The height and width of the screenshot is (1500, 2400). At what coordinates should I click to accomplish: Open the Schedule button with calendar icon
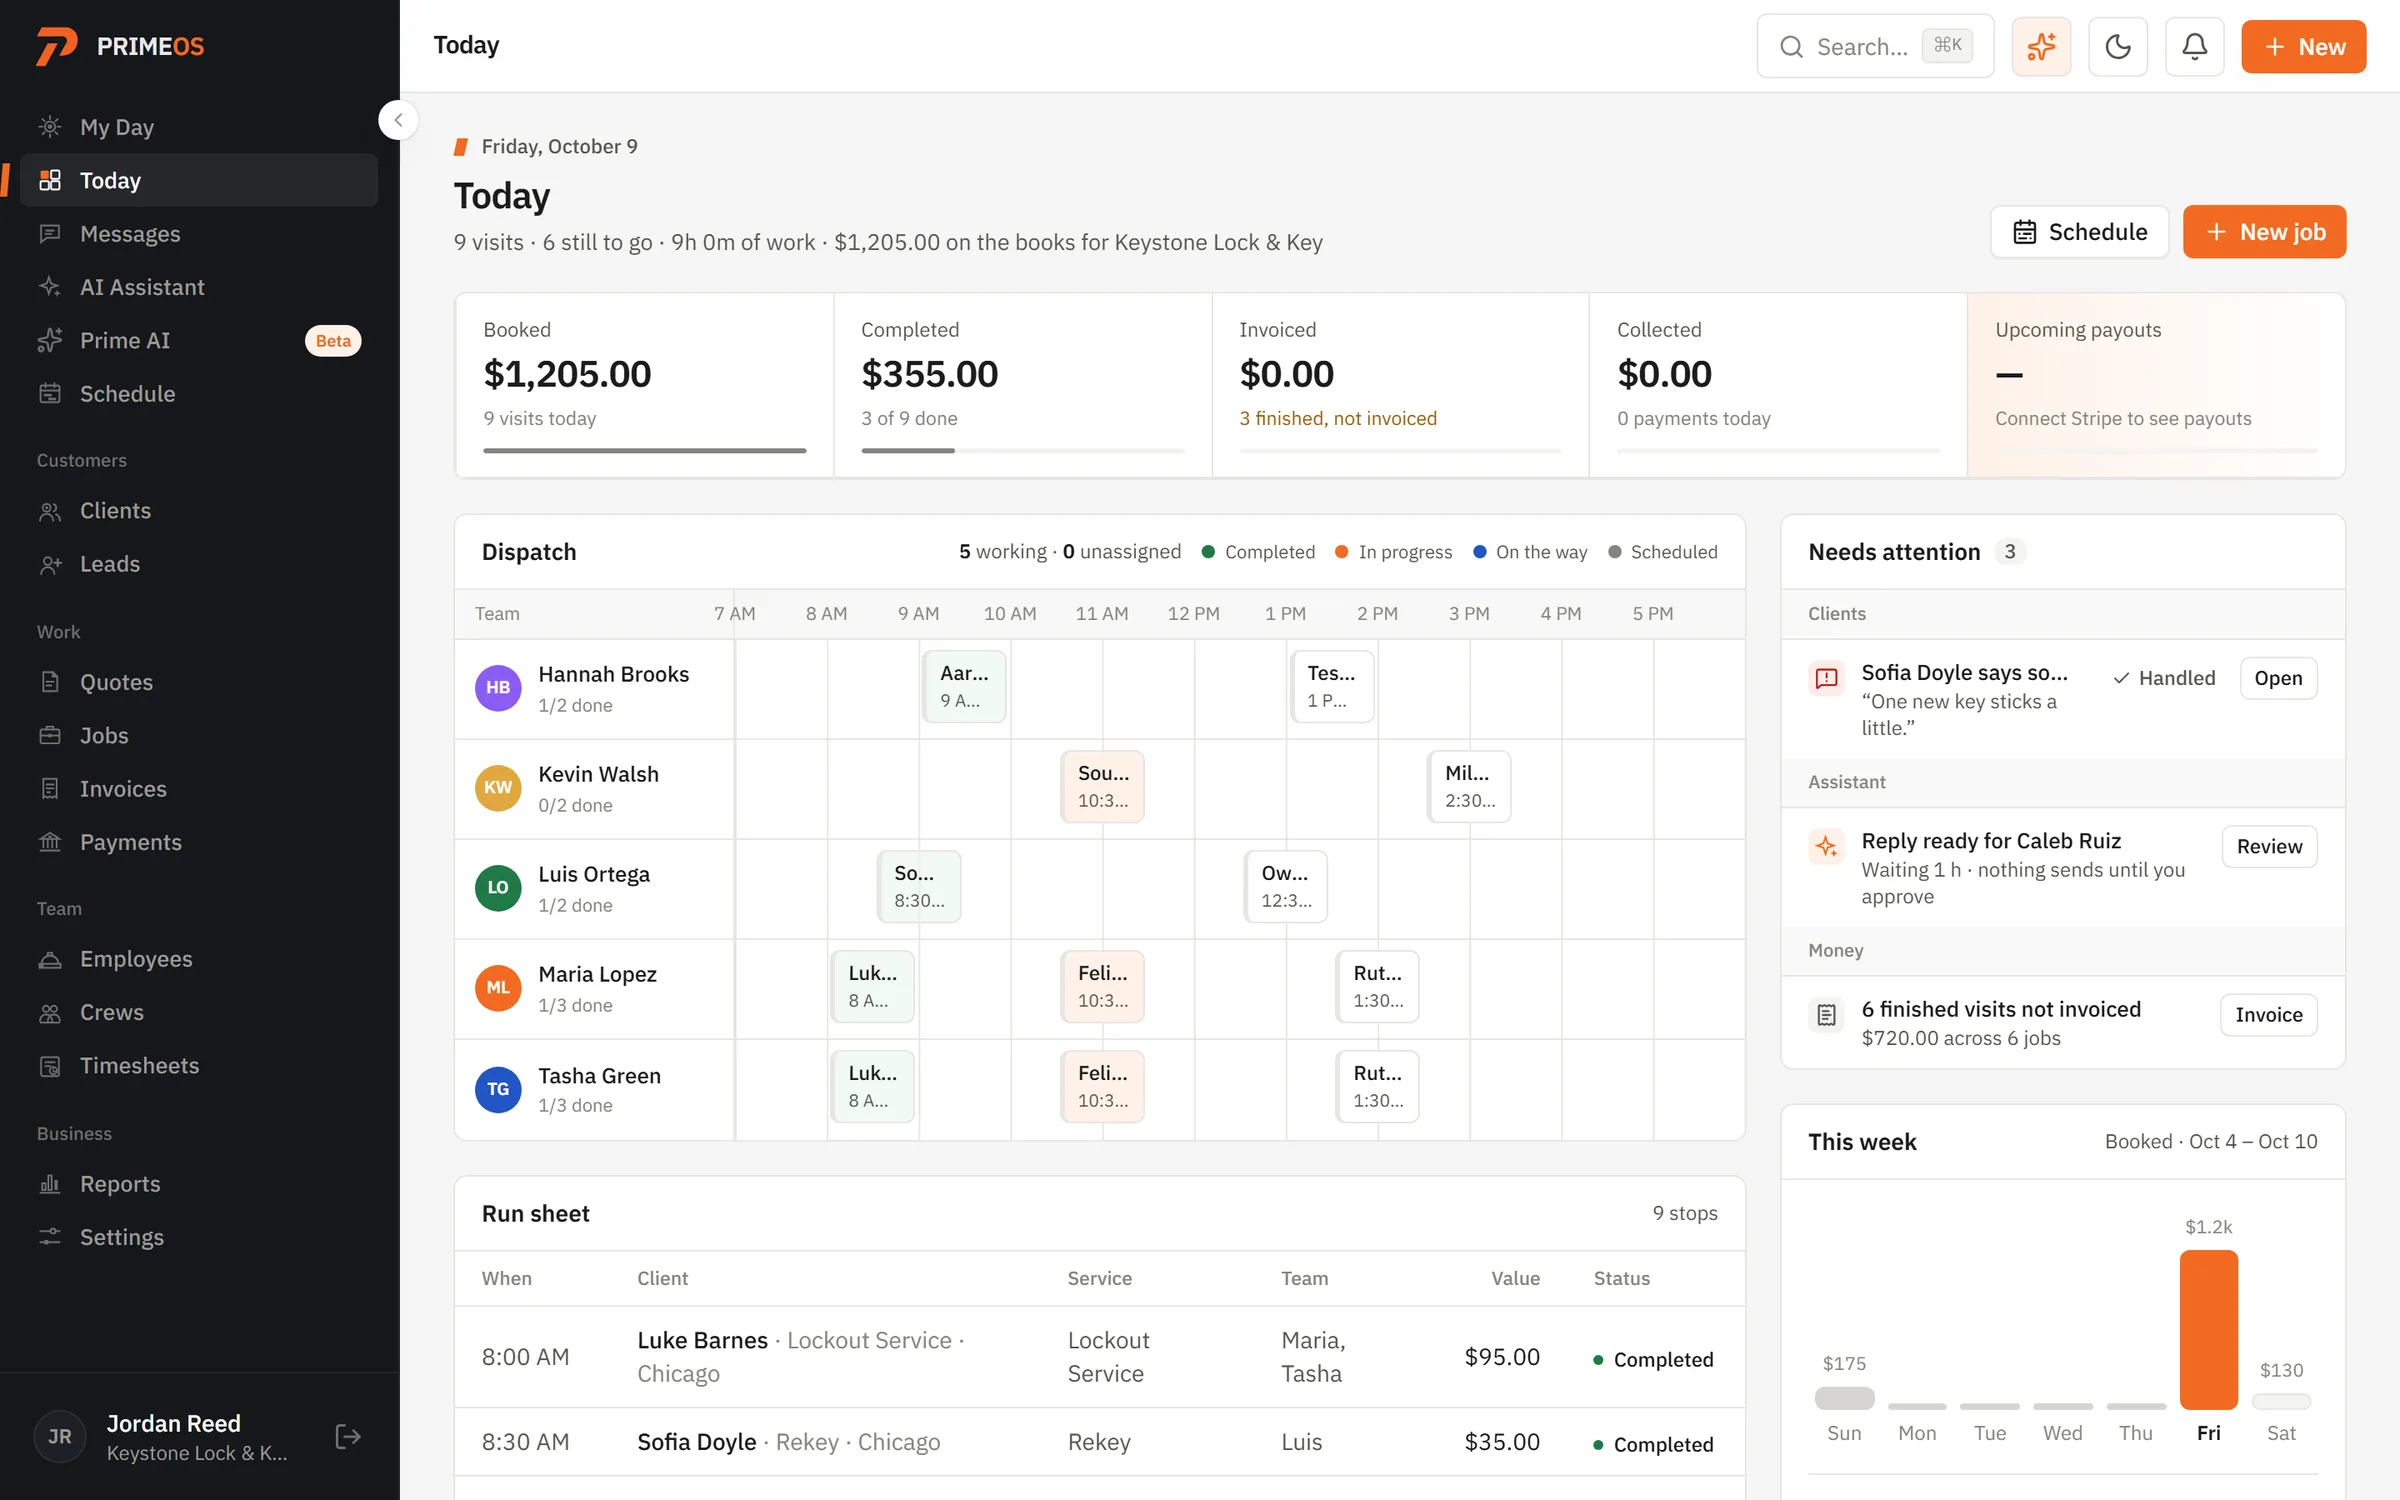(x=2079, y=232)
